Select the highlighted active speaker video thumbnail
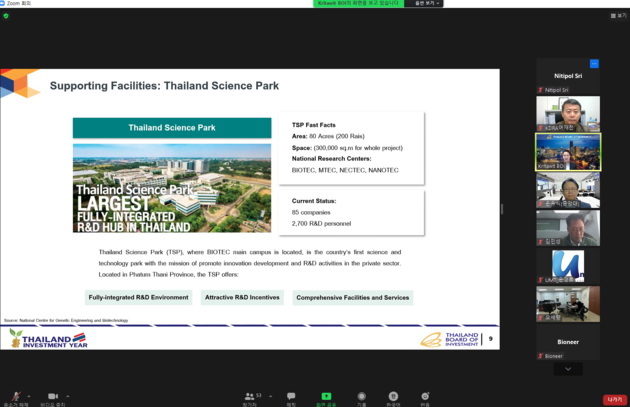Screen dimensions: 630x407 pyautogui.click(x=568, y=152)
